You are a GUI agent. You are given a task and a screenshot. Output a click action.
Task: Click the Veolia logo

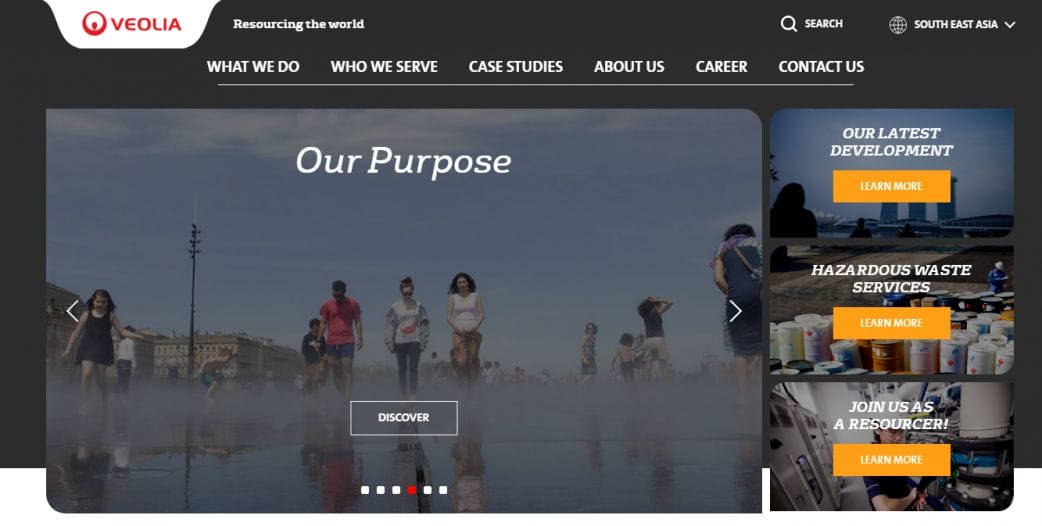tap(132, 24)
